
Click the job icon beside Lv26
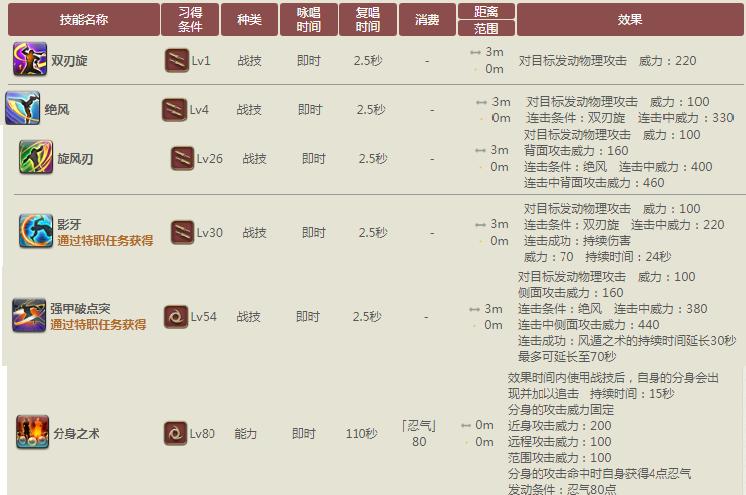click(183, 158)
